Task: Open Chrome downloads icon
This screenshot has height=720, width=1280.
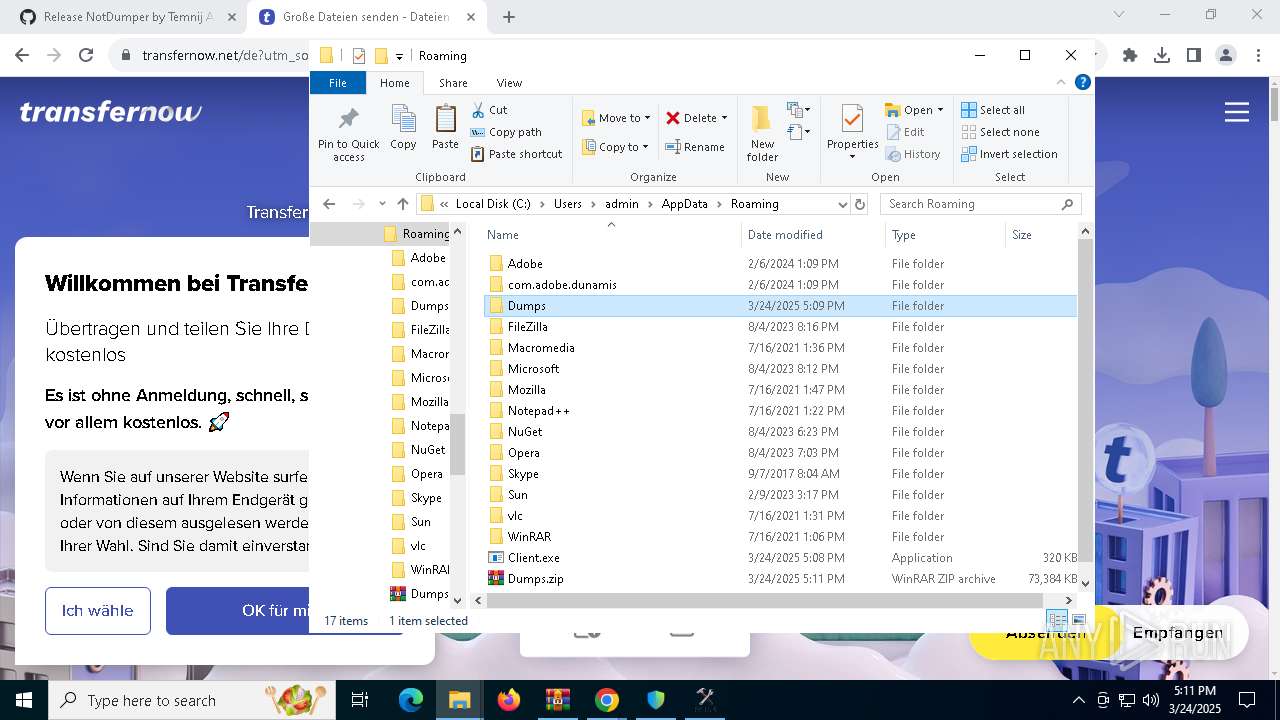Action: click(1162, 56)
